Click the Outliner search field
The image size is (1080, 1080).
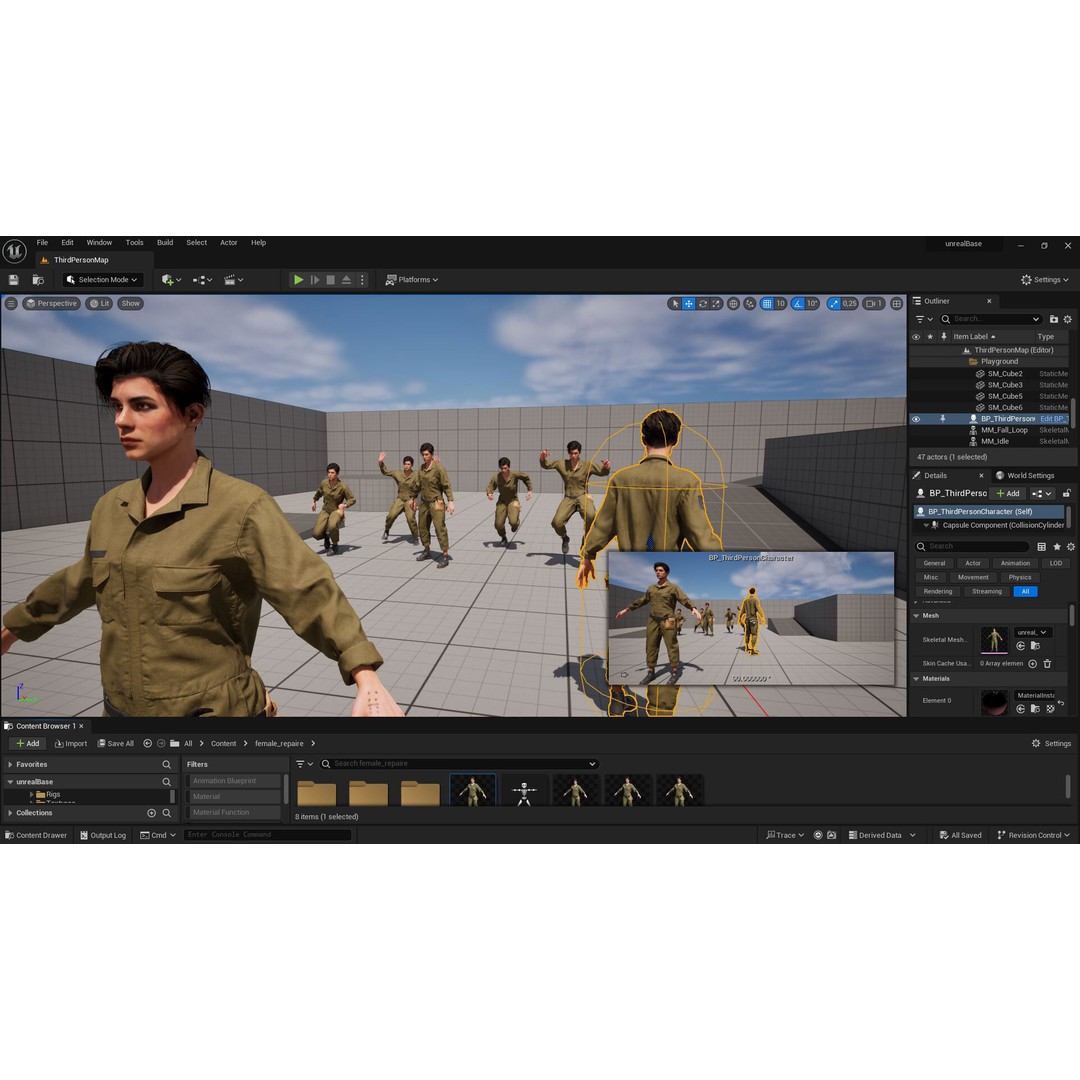[x=990, y=319]
